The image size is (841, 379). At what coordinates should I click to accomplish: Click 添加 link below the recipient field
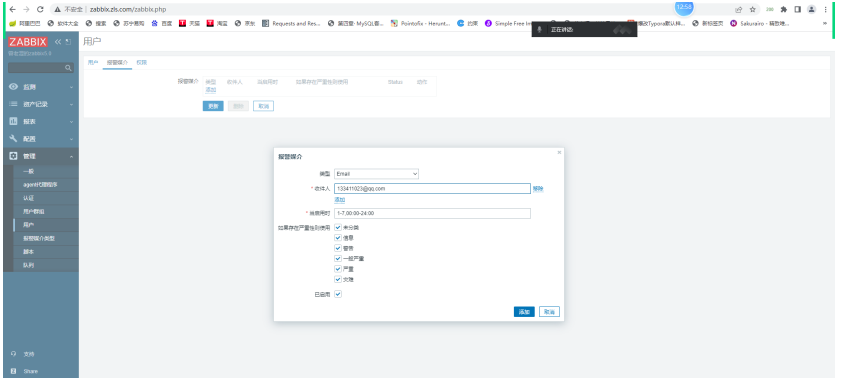pyautogui.click(x=340, y=199)
